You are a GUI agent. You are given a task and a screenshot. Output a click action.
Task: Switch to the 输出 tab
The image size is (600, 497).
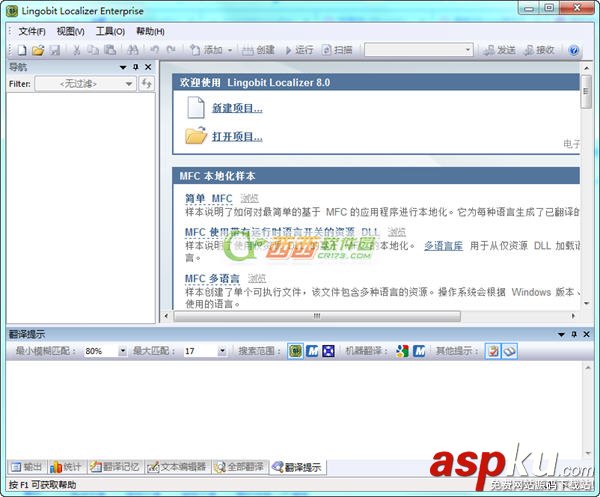[26, 467]
